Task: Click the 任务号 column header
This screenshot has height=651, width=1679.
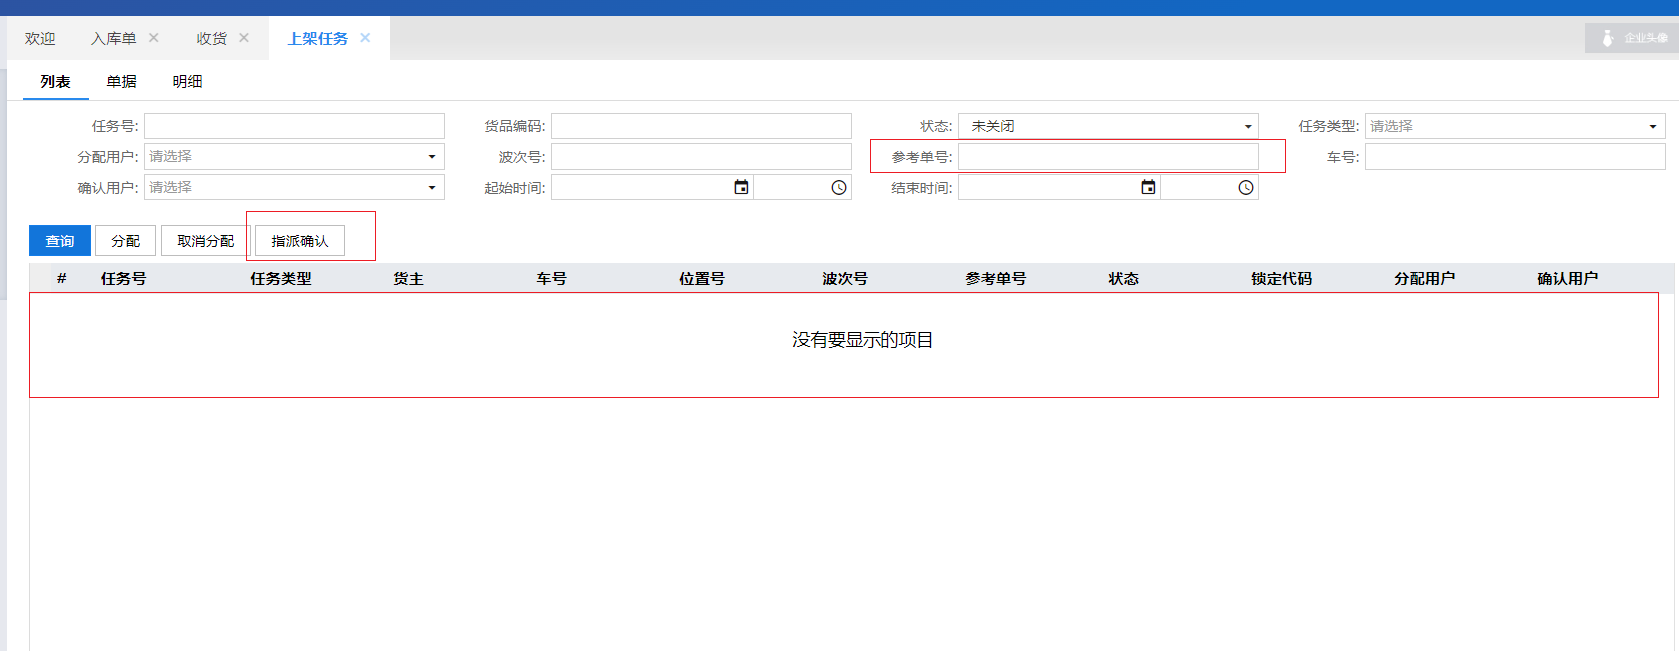Action: point(123,279)
